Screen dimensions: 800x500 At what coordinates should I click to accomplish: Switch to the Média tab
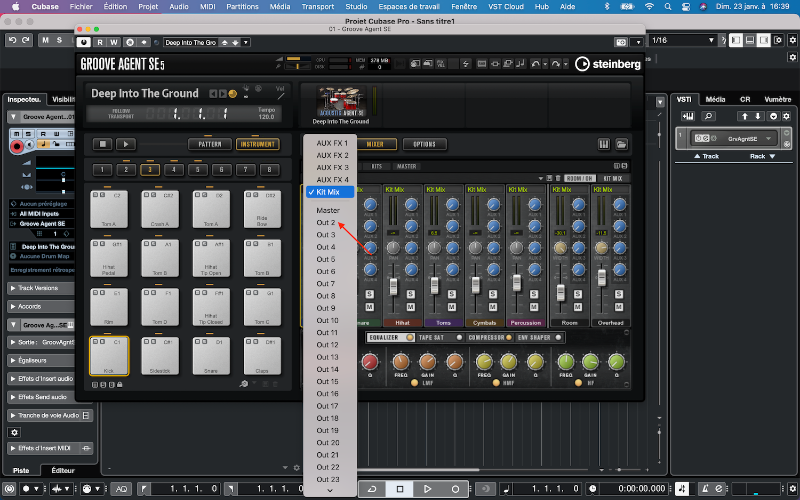(x=715, y=99)
